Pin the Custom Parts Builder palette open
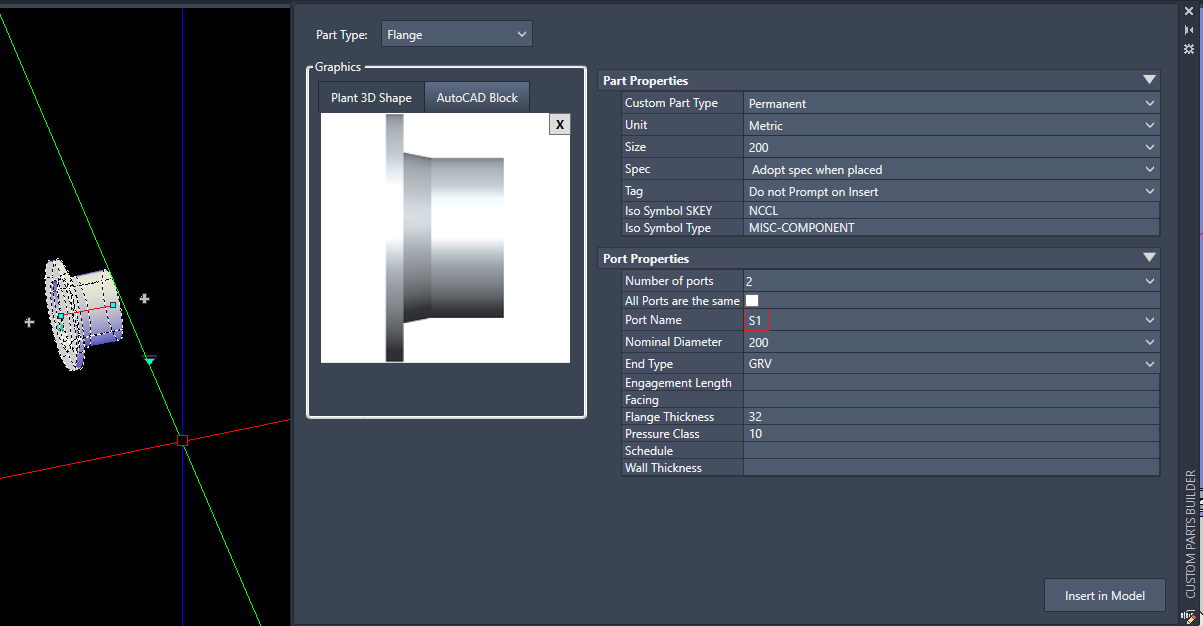1203x626 pixels. click(1189, 30)
